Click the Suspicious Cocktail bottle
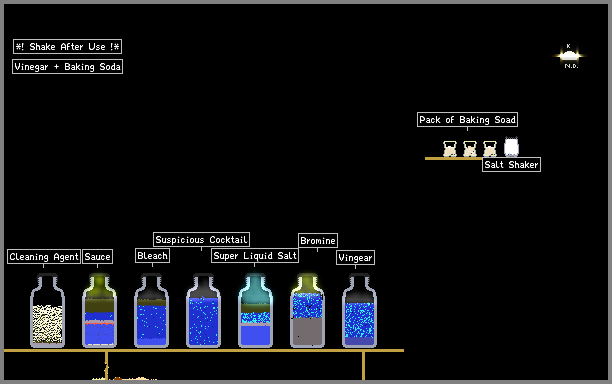 (x=203, y=310)
